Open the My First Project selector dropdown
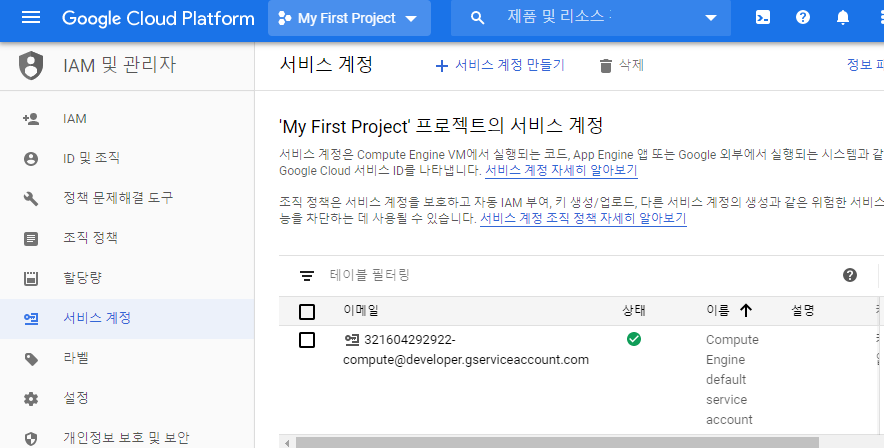Viewport: 884px width, 448px height. [349, 18]
